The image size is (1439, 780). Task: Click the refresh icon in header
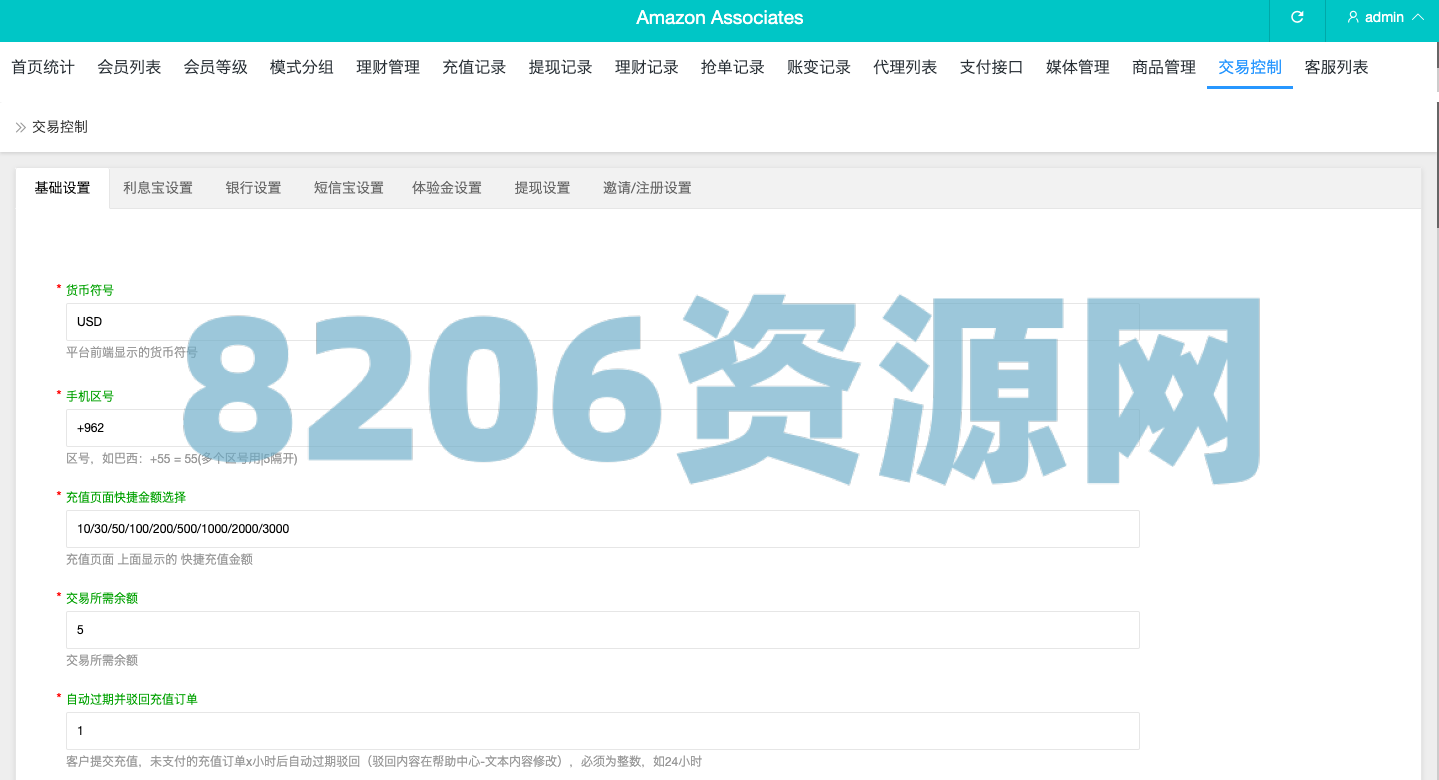point(1297,17)
